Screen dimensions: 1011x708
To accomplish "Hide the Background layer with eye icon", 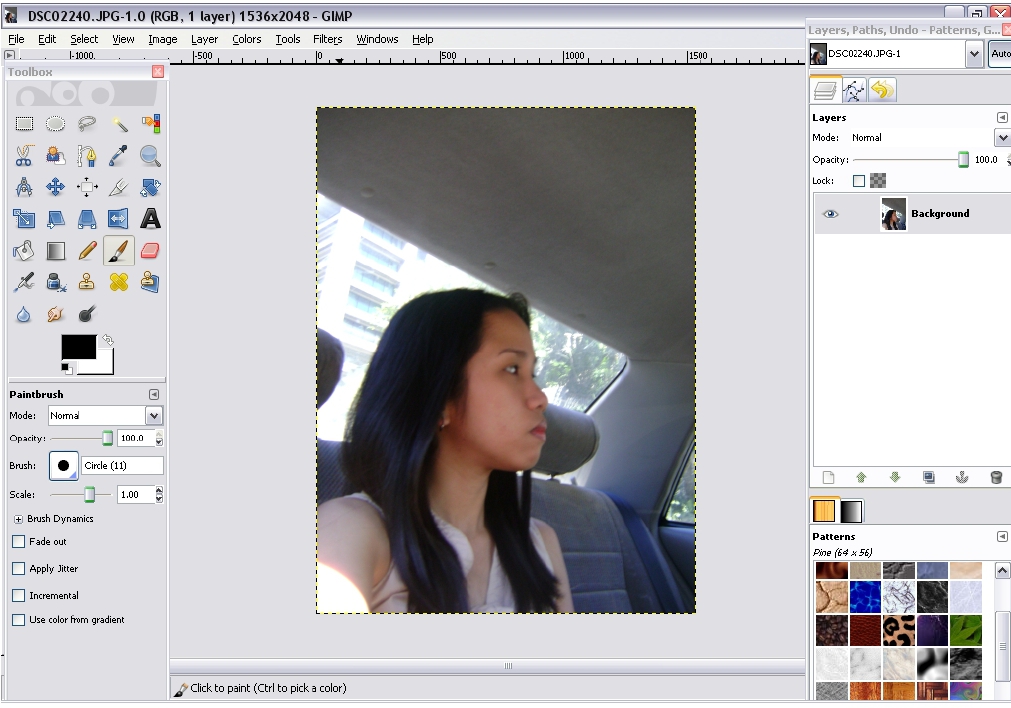I will click(831, 214).
